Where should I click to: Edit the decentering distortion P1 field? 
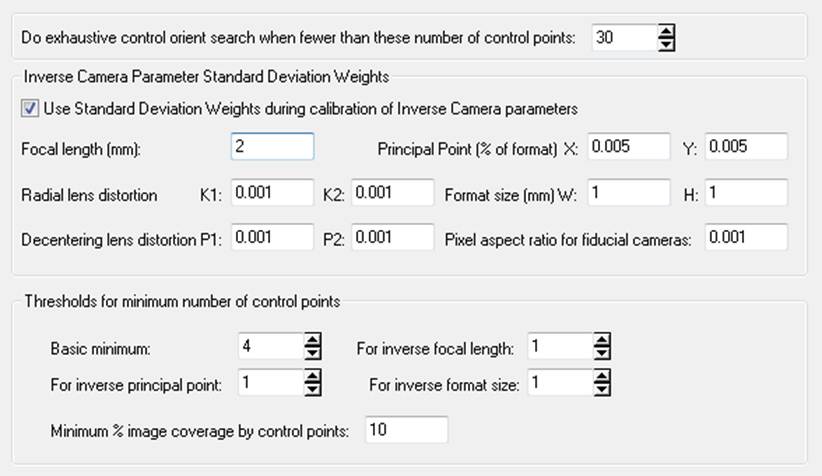[x=271, y=238]
